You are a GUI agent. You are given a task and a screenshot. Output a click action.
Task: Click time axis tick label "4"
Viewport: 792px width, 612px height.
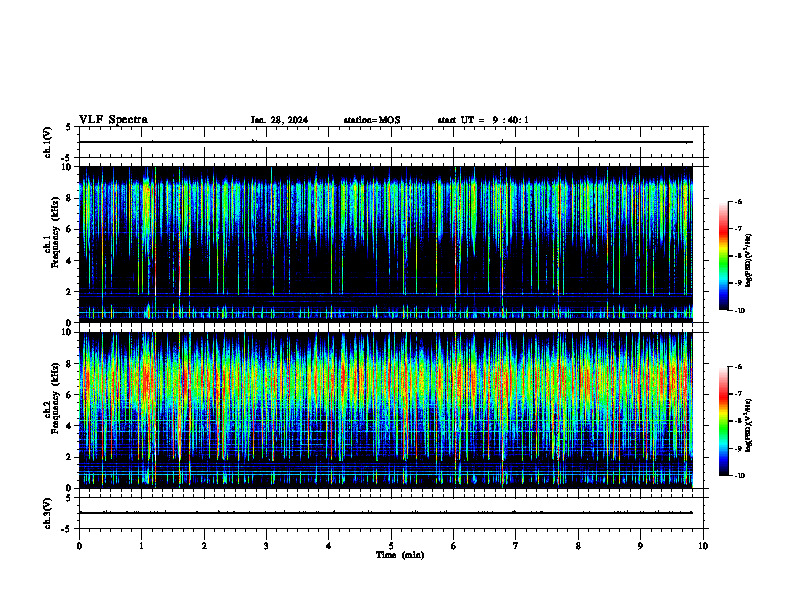(x=329, y=546)
